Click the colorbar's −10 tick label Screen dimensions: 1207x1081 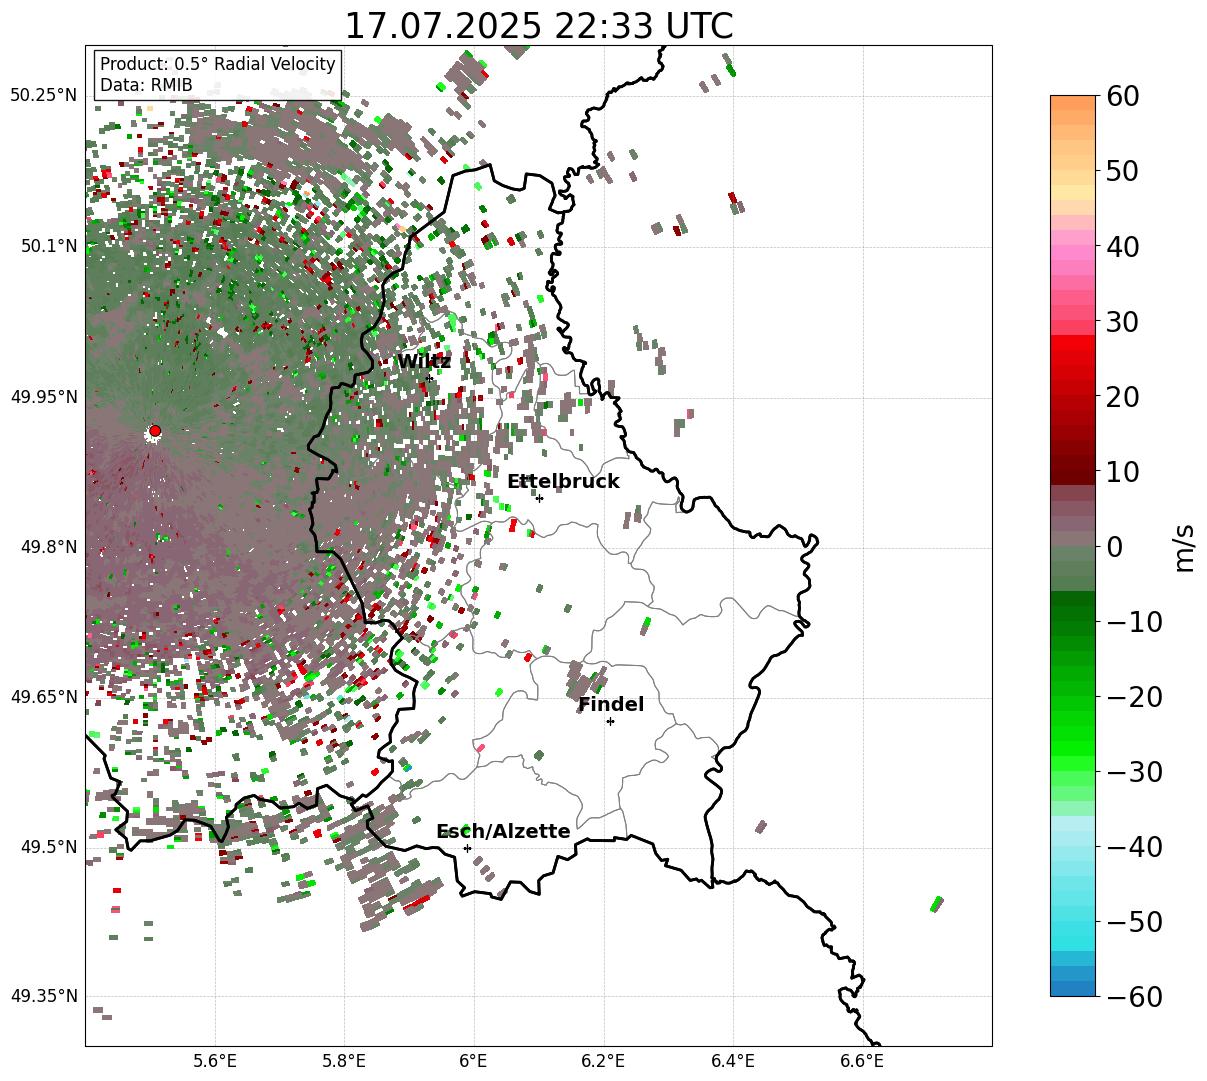point(1134,621)
